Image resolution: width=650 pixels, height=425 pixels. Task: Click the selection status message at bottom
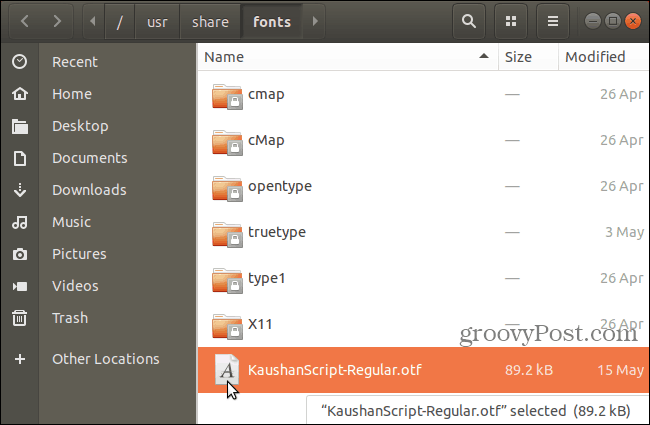[x=476, y=411]
